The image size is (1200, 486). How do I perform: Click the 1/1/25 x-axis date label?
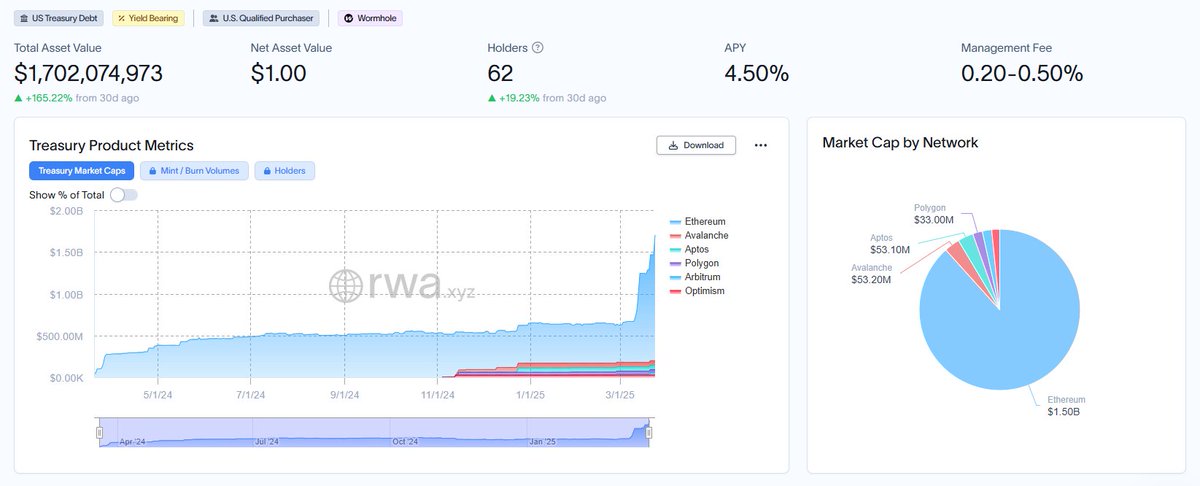[529, 395]
